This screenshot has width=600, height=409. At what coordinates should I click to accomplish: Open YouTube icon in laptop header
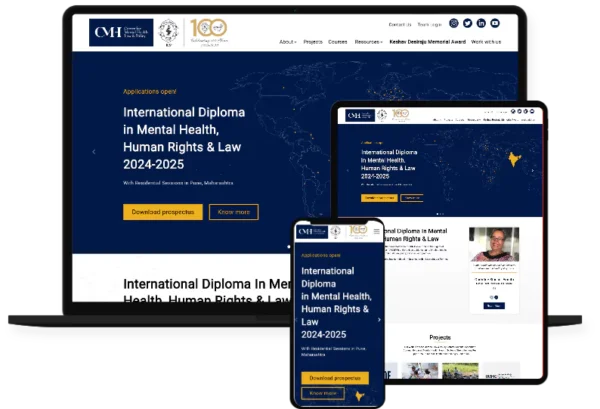click(x=495, y=23)
